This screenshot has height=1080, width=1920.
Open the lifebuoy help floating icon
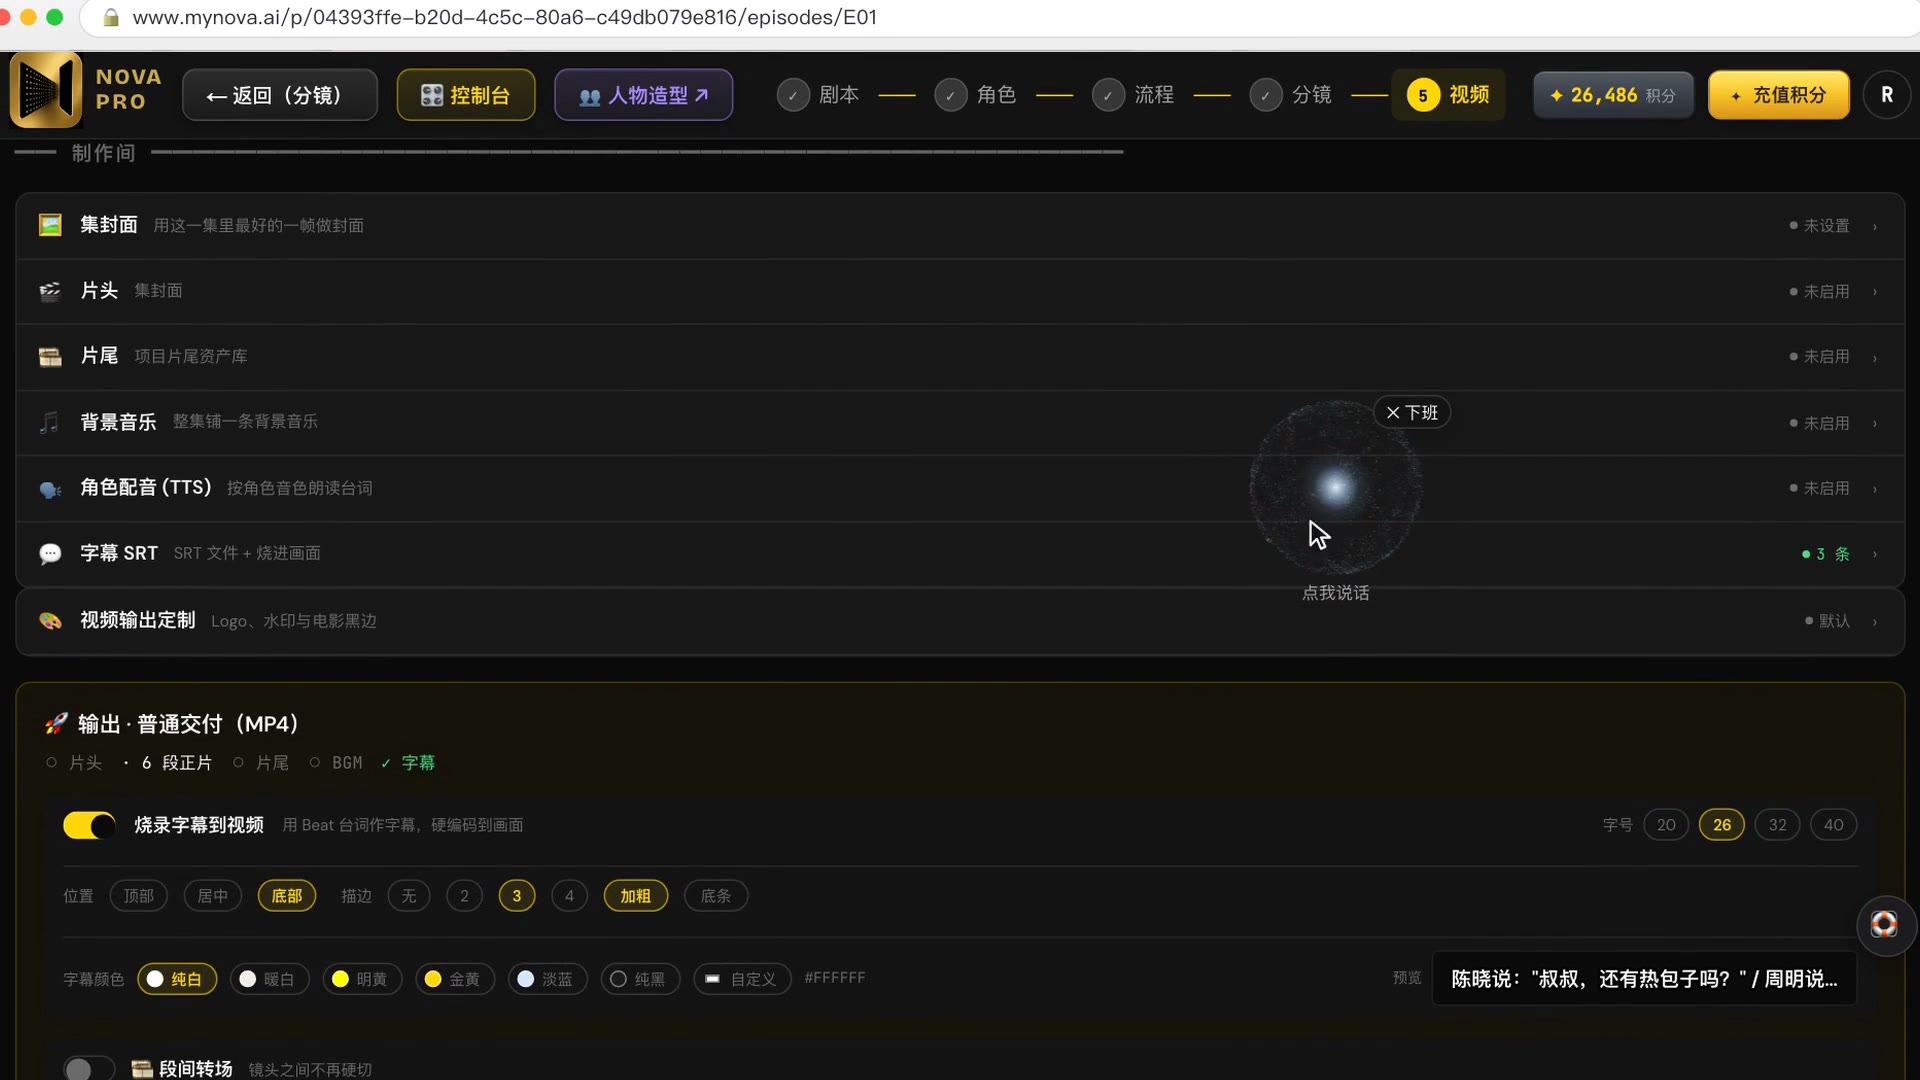pyautogui.click(x=1884, y=924)
